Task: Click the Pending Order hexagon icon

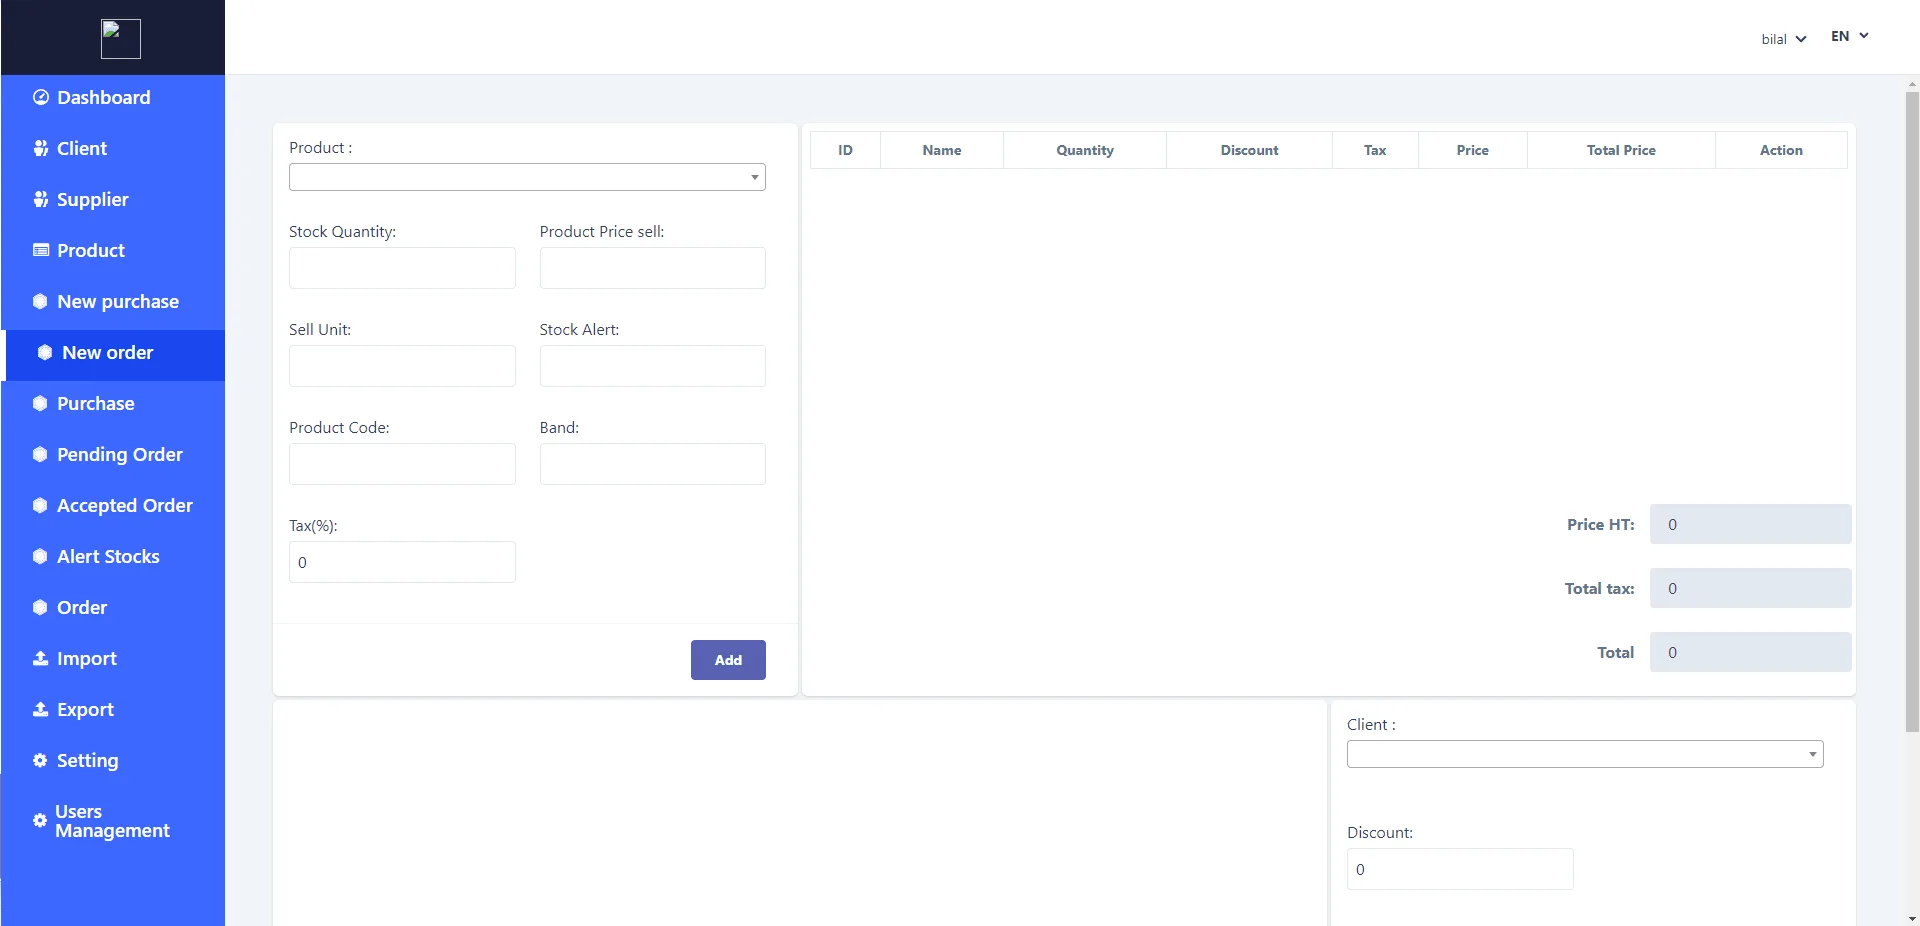Action: point(40,454)
